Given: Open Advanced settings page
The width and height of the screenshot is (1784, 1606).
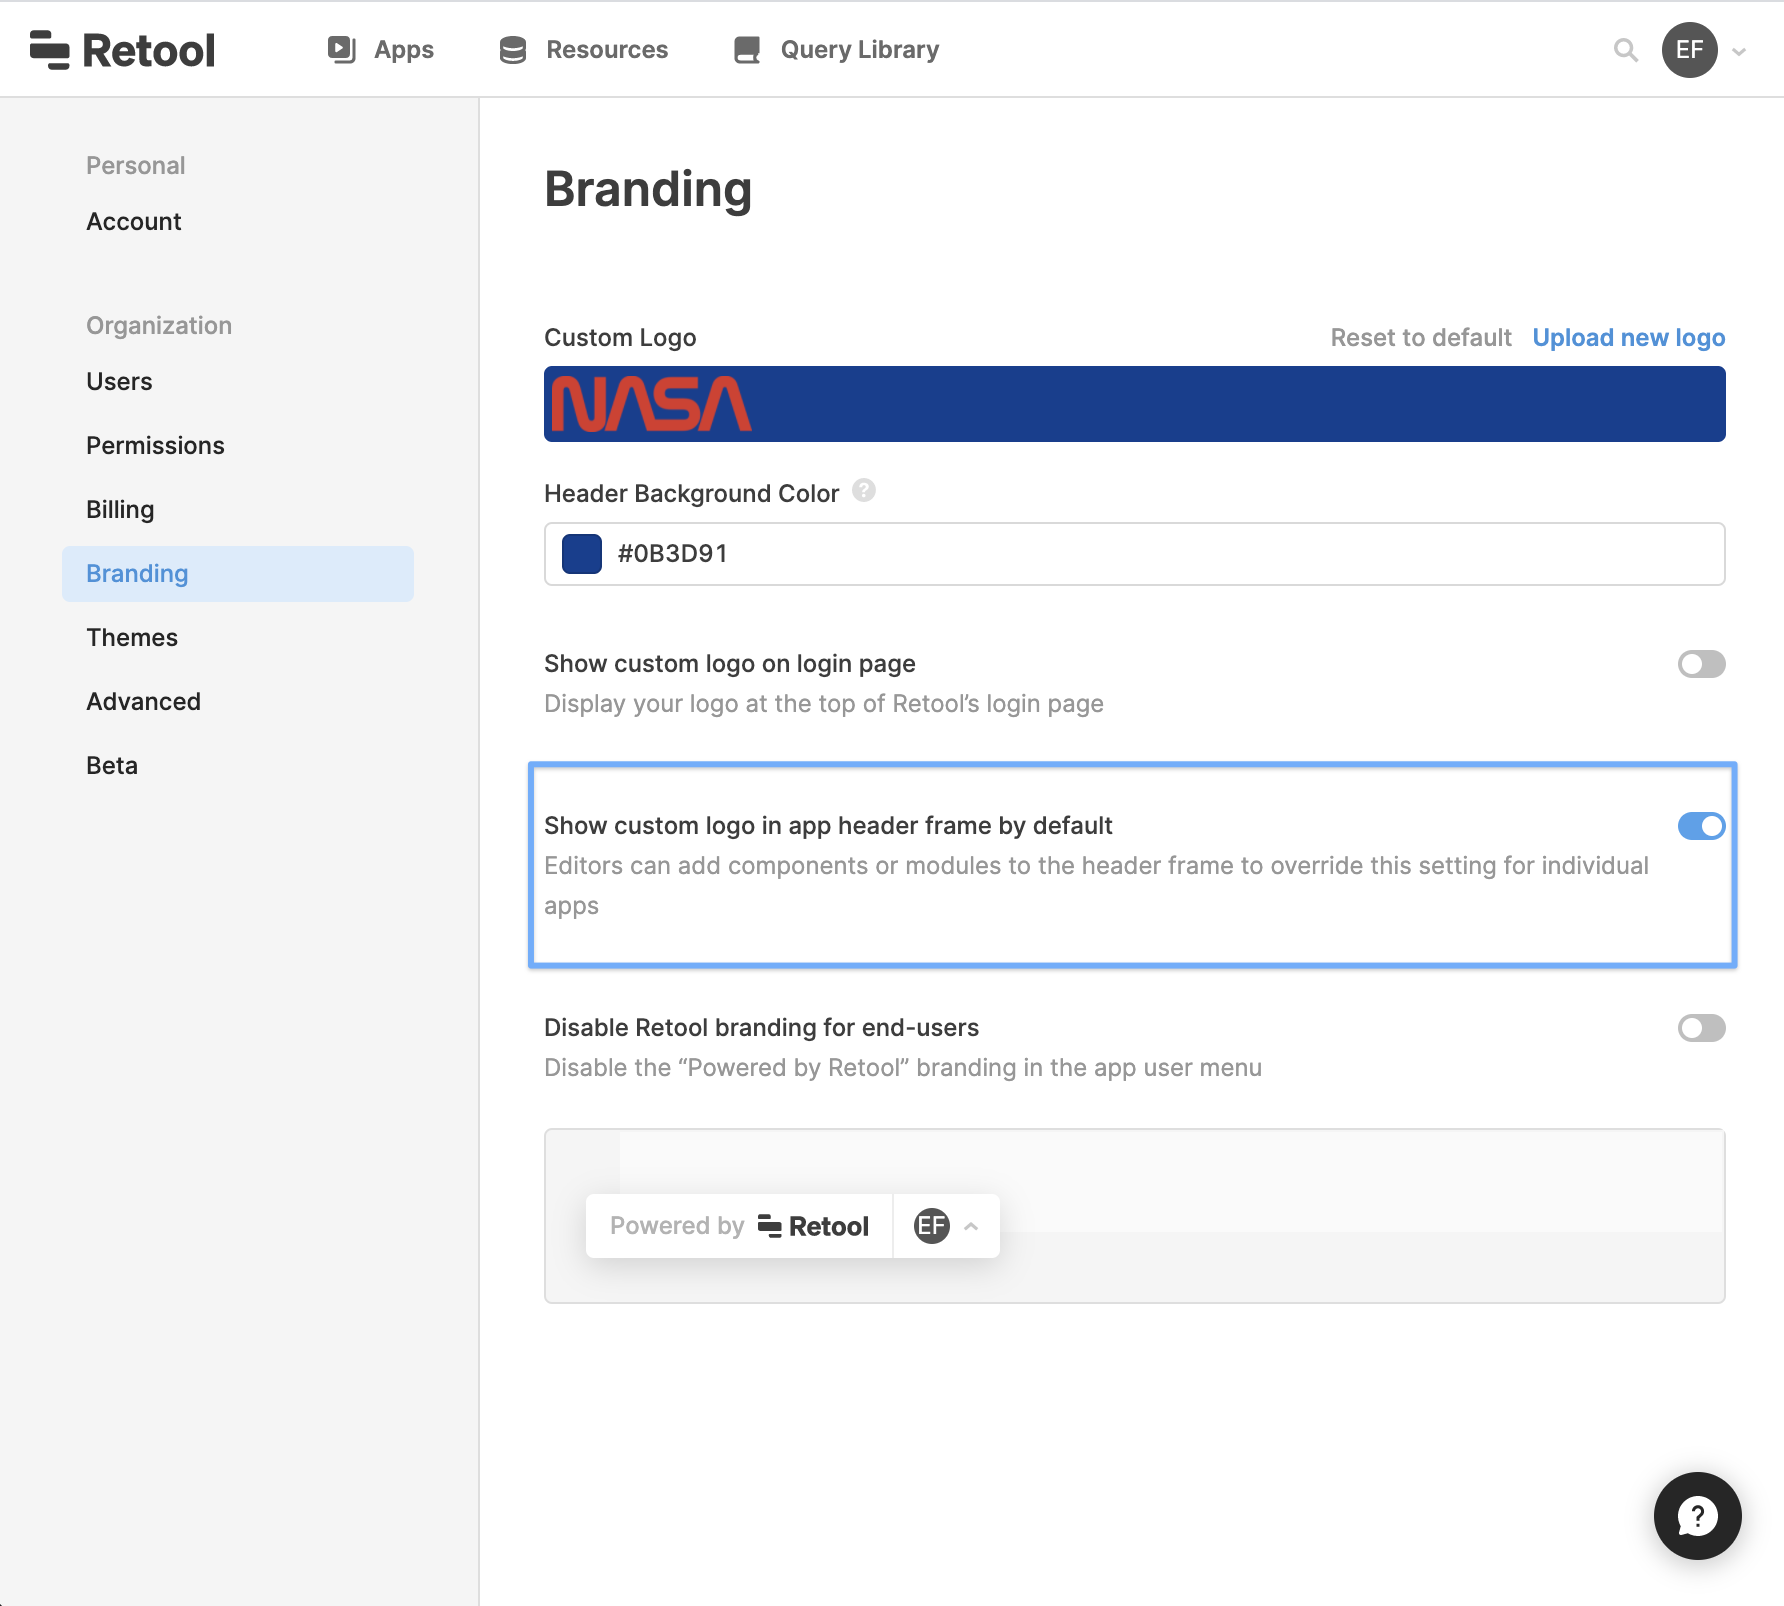Looking at the screenshot, I should [143, 702].
